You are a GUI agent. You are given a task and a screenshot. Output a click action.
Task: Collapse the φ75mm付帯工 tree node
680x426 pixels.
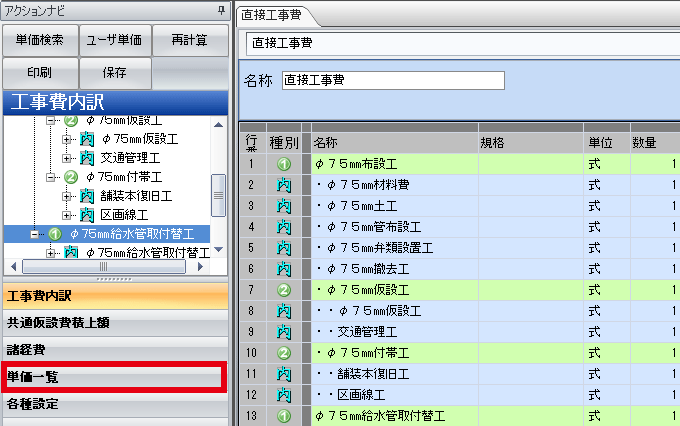click(50, 177)
